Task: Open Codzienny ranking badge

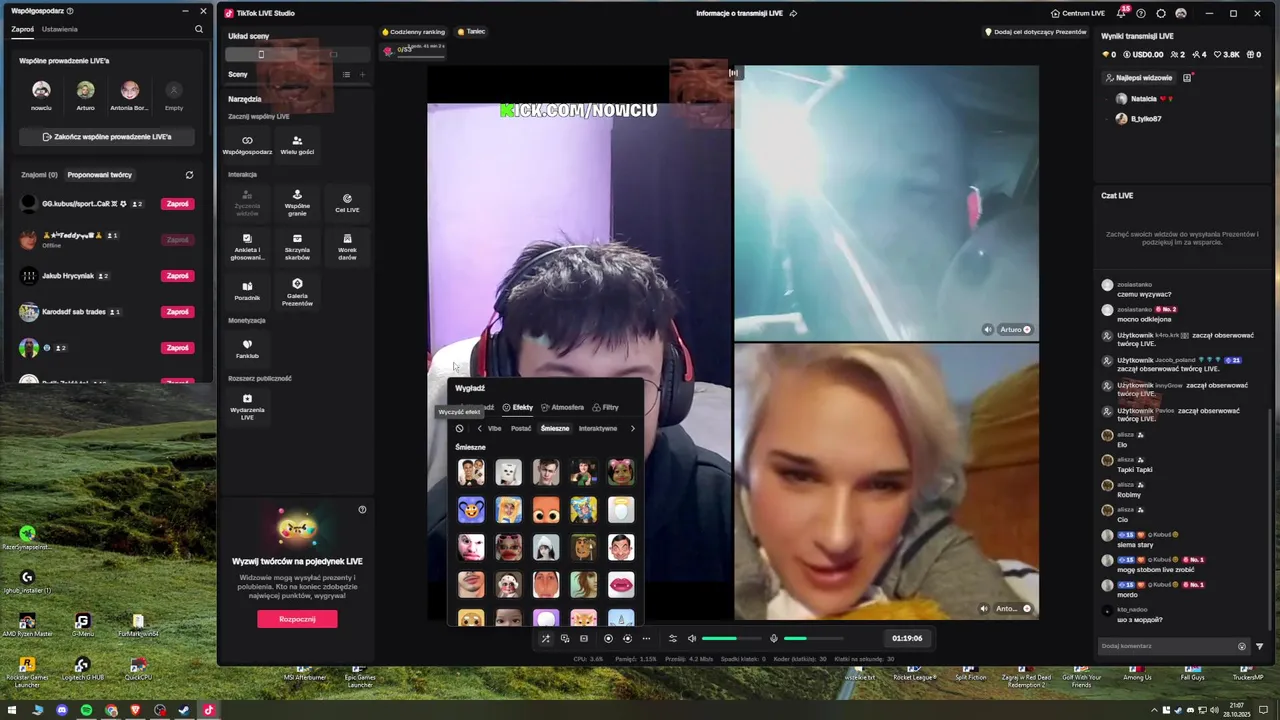Action: (x=414, y=32)
